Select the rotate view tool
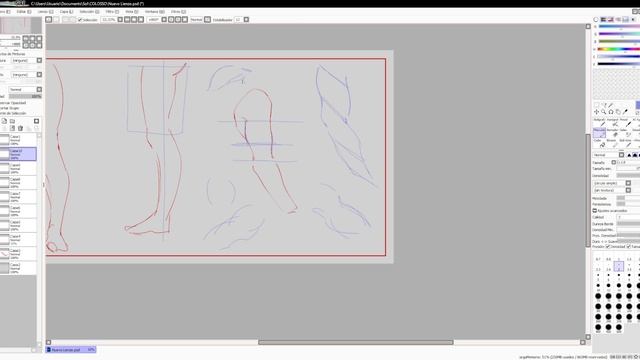The image size is (640, 360). click(x=611, y=112)
